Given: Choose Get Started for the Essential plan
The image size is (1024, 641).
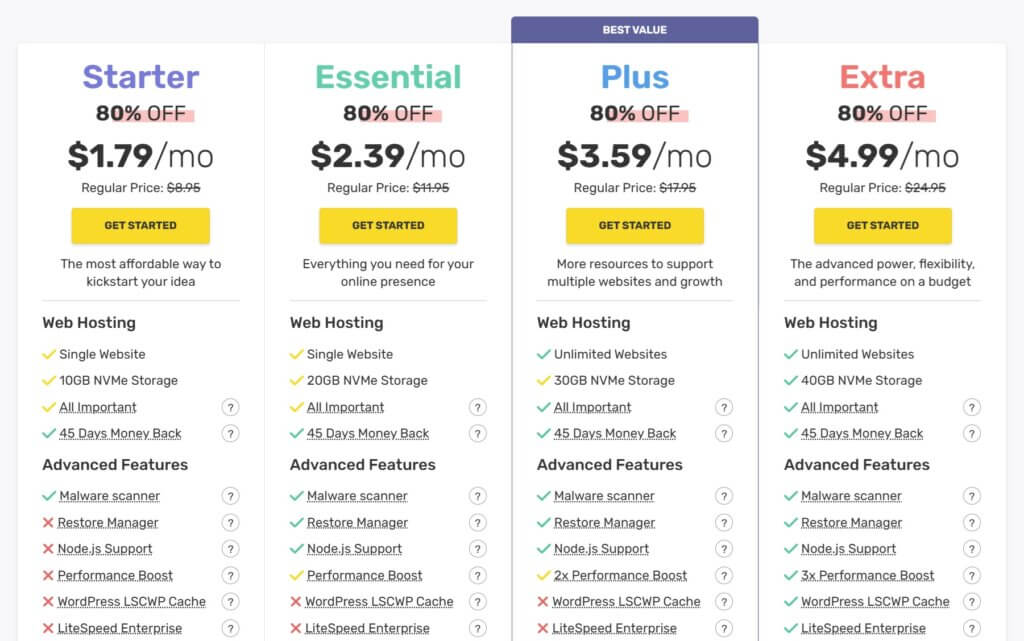Looking at the screenshot, I should click(388, 226).
